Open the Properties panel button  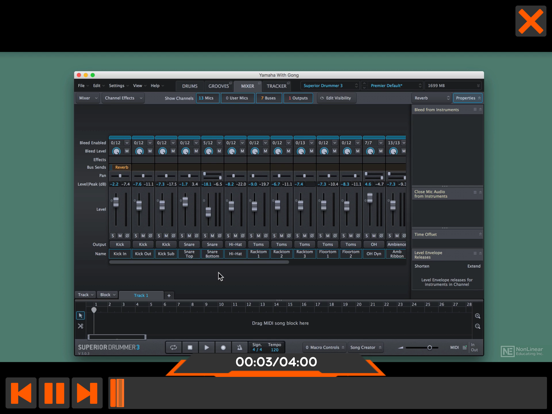point(468,98)
